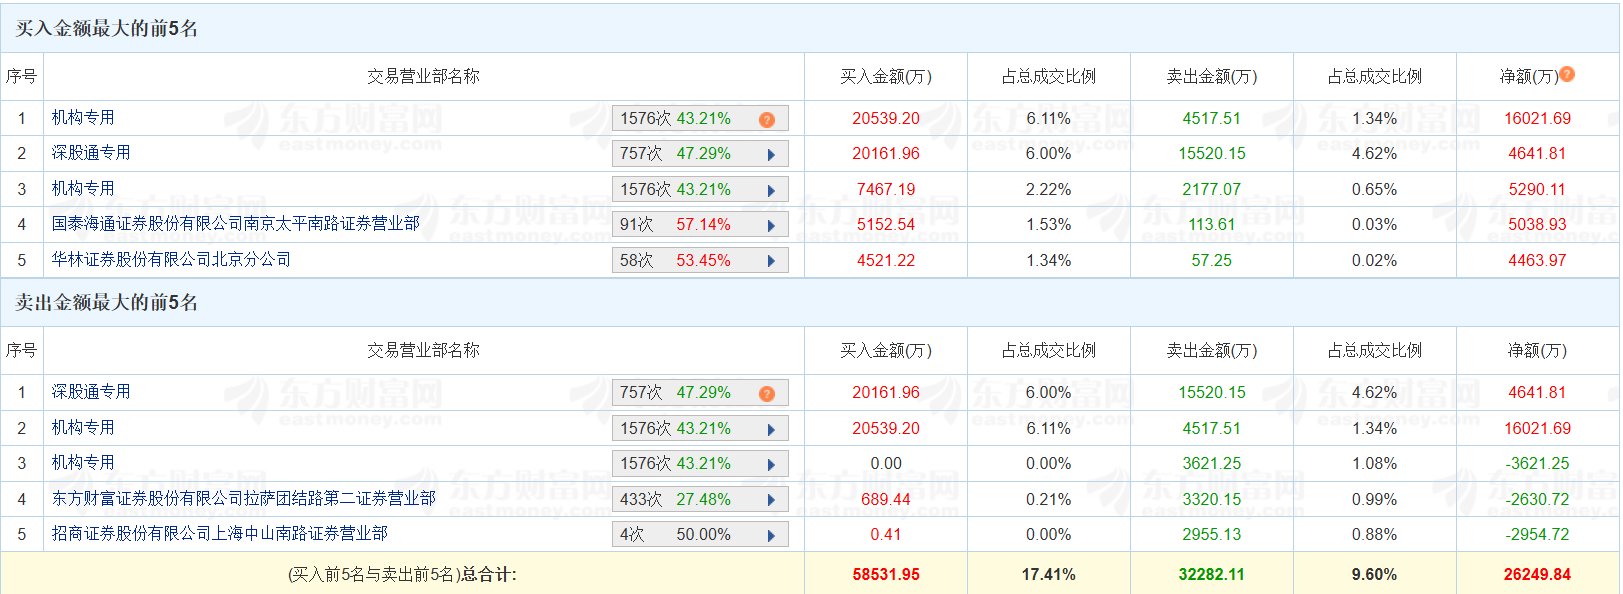Click blue arrow in 华林证券北京分公司 row
Image resolution: width=1623 pixels, height=594 pixels.
click(x=771, y=261)
